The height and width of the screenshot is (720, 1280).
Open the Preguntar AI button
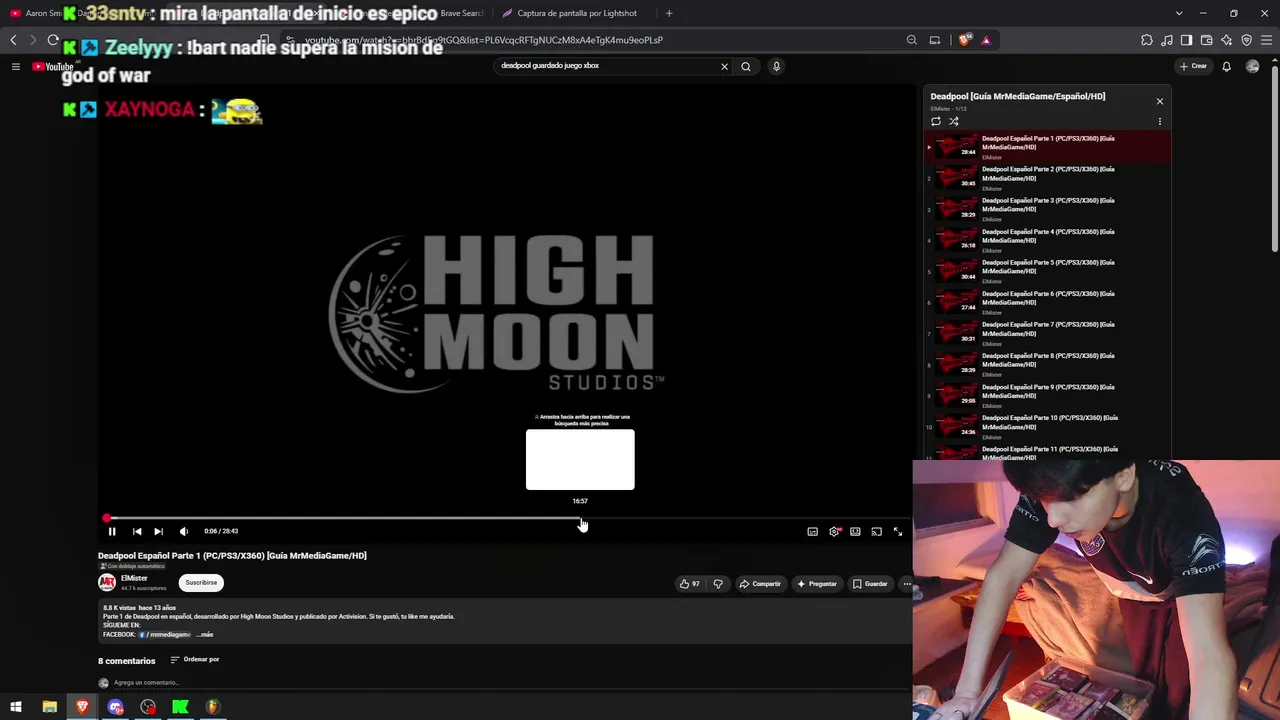pos(817,584)
